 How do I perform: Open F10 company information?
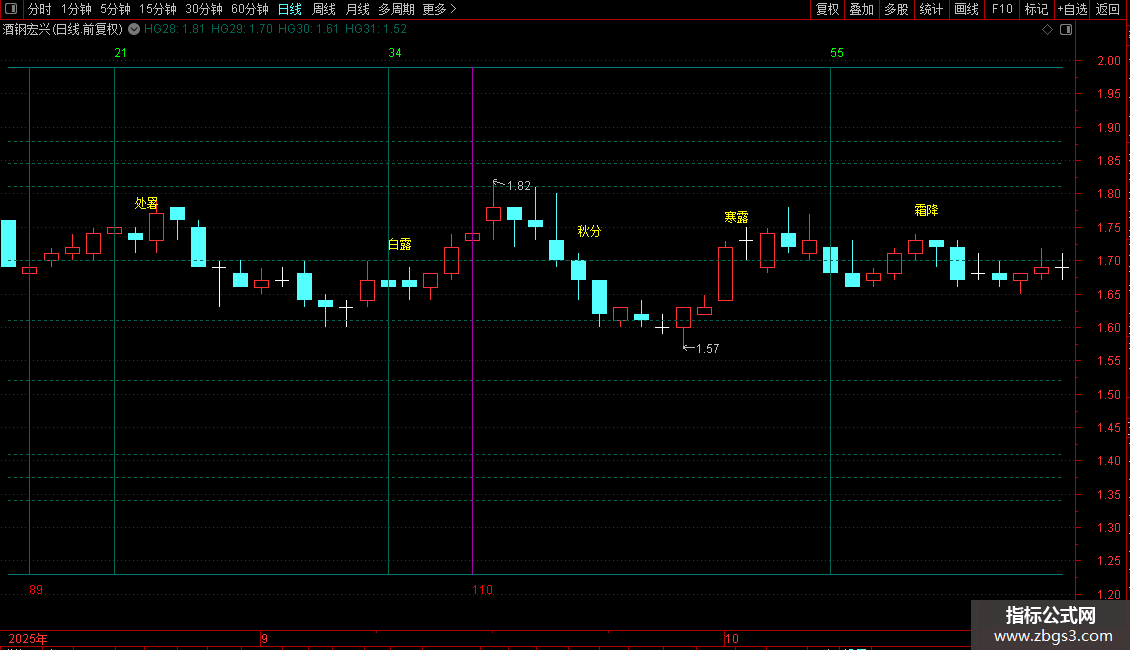point(1002,9)
